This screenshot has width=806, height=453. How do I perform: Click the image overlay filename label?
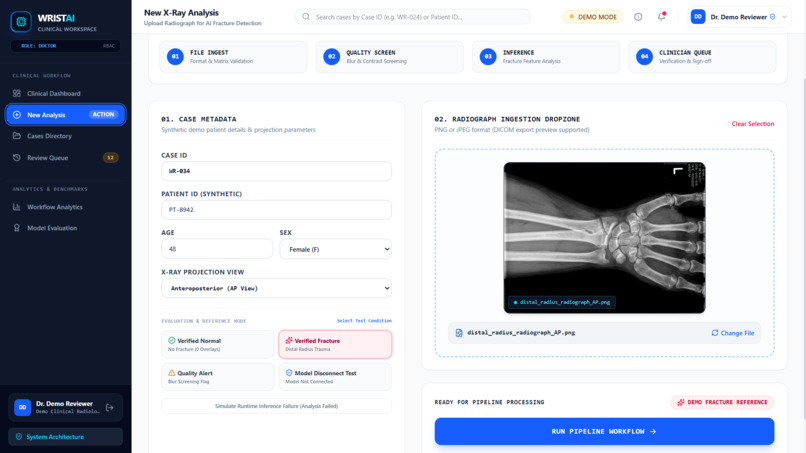562,302
